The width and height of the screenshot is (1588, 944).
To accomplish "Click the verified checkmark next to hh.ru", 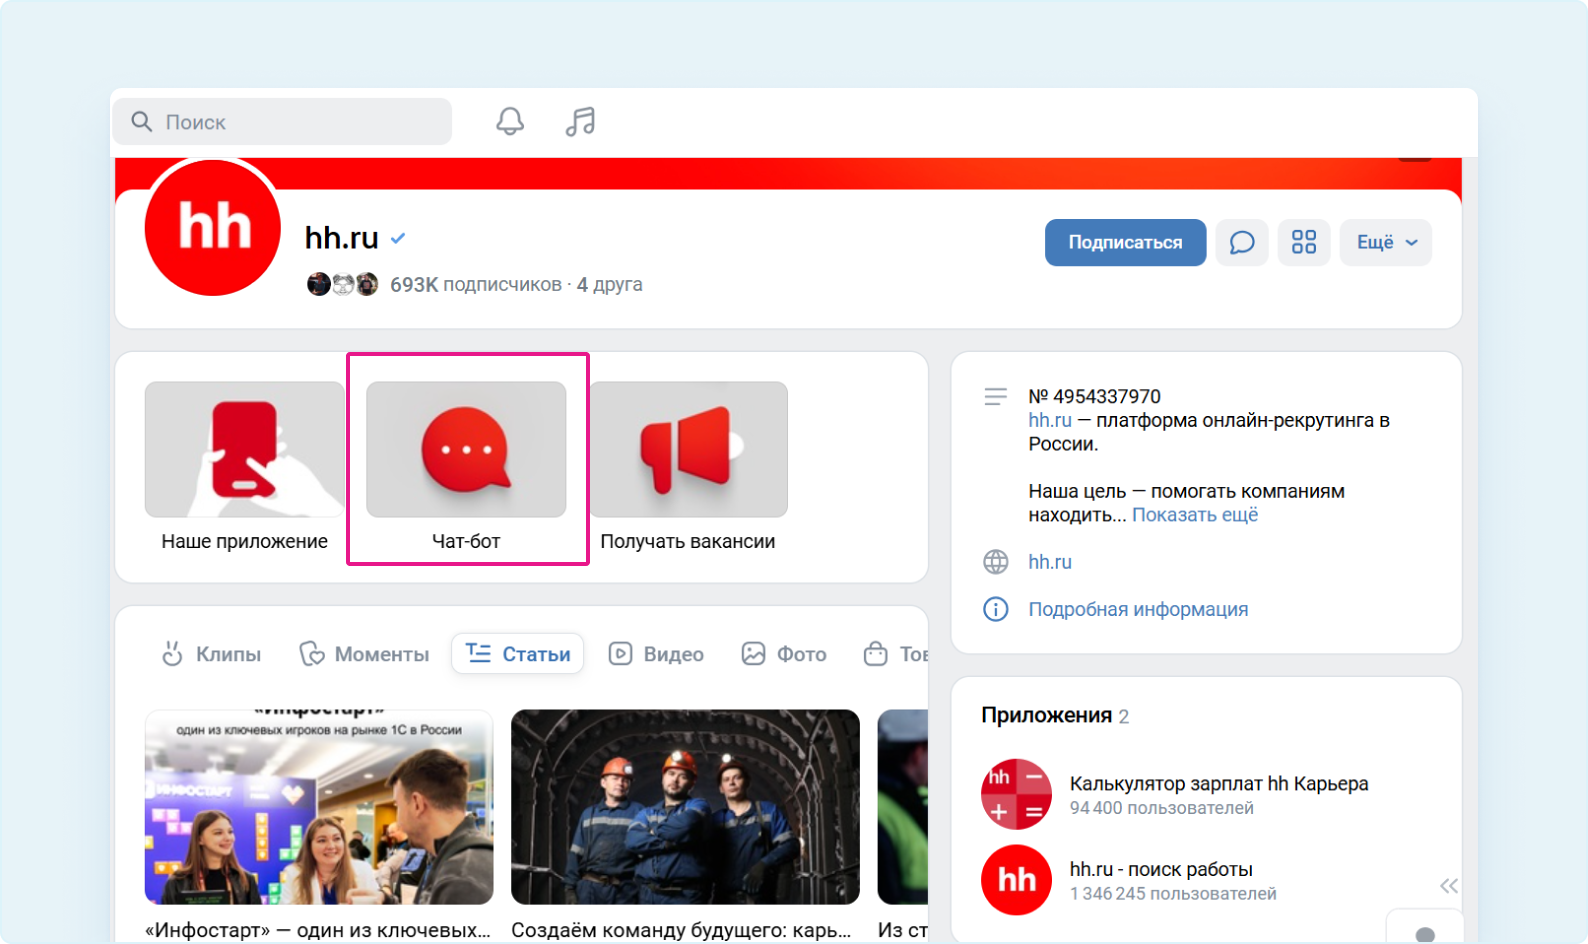I will pyautogui.click(x=398, y=238).
